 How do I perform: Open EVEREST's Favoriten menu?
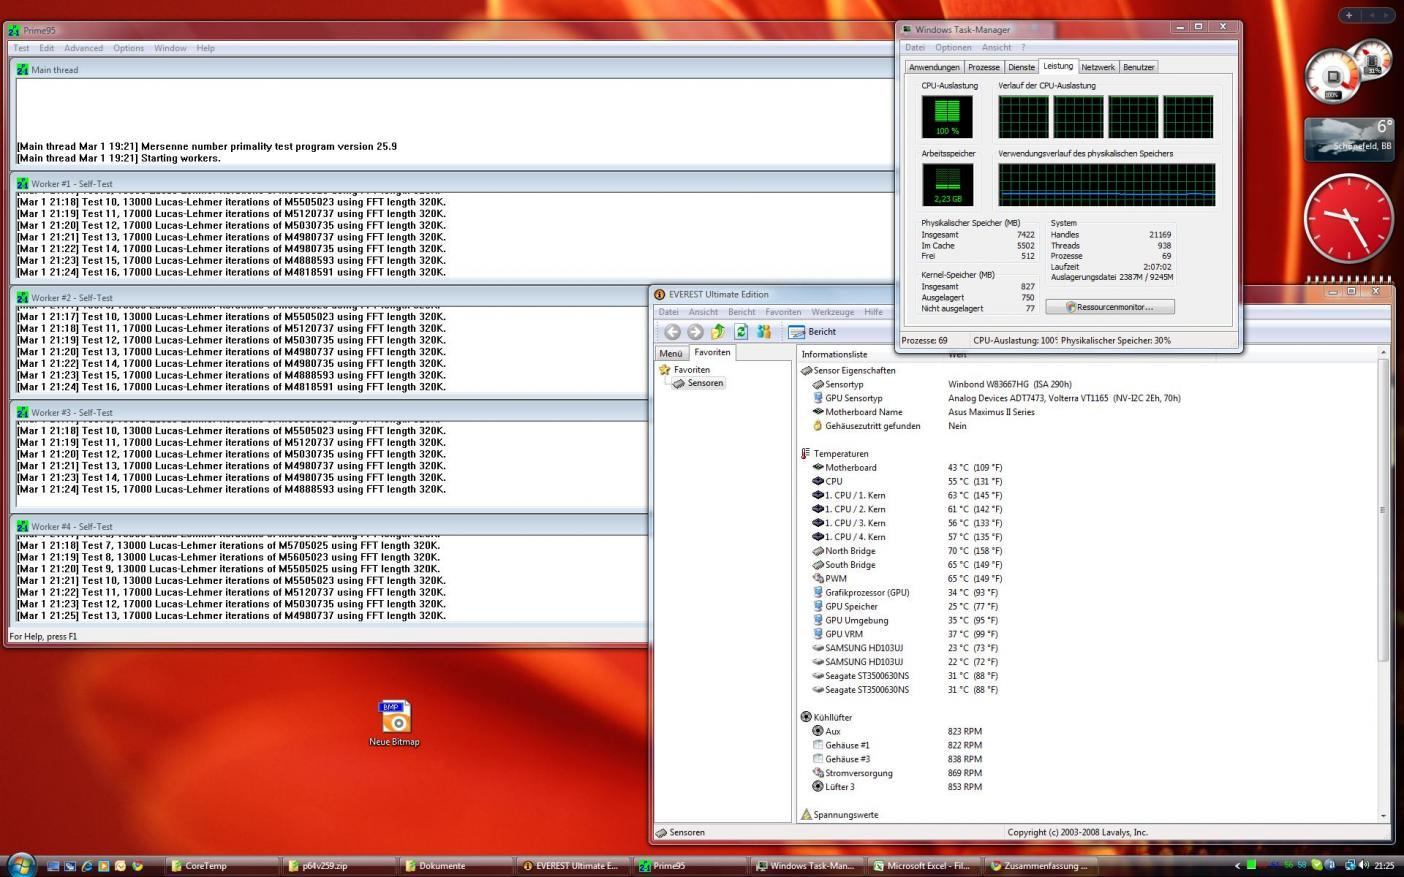[x=783, y=312]
